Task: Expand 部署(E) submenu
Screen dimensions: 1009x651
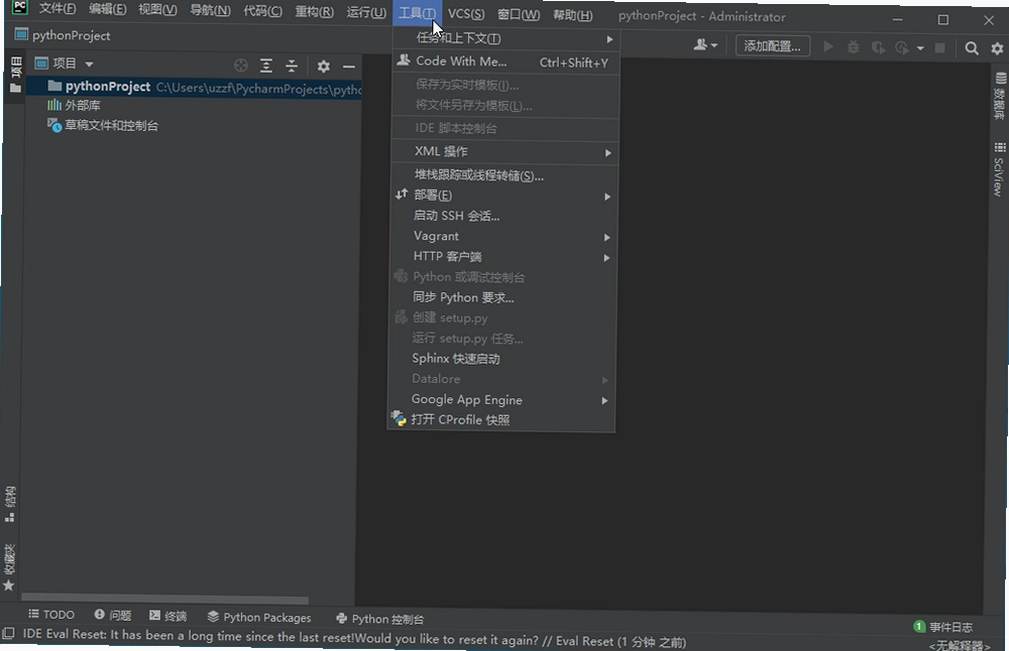Action: [x=506, y=195]
